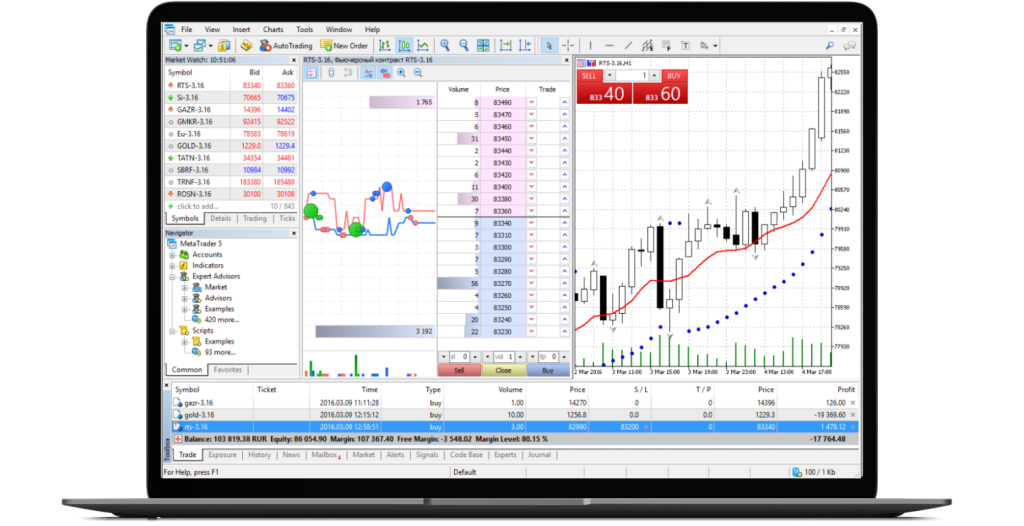The image size is (1024, 526).
Task: Click the search magnifier icon
Action: pos(829,45)
